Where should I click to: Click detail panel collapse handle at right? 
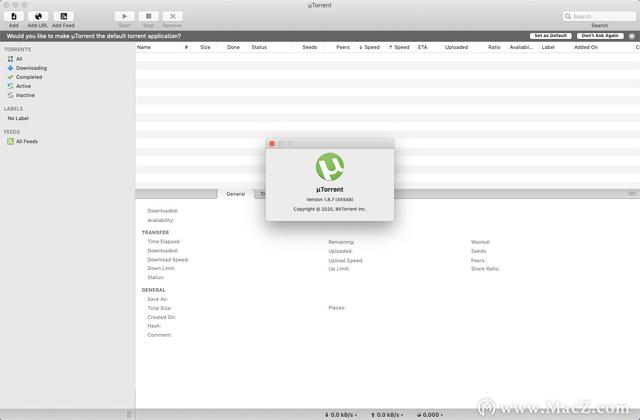tap(632, 194)
